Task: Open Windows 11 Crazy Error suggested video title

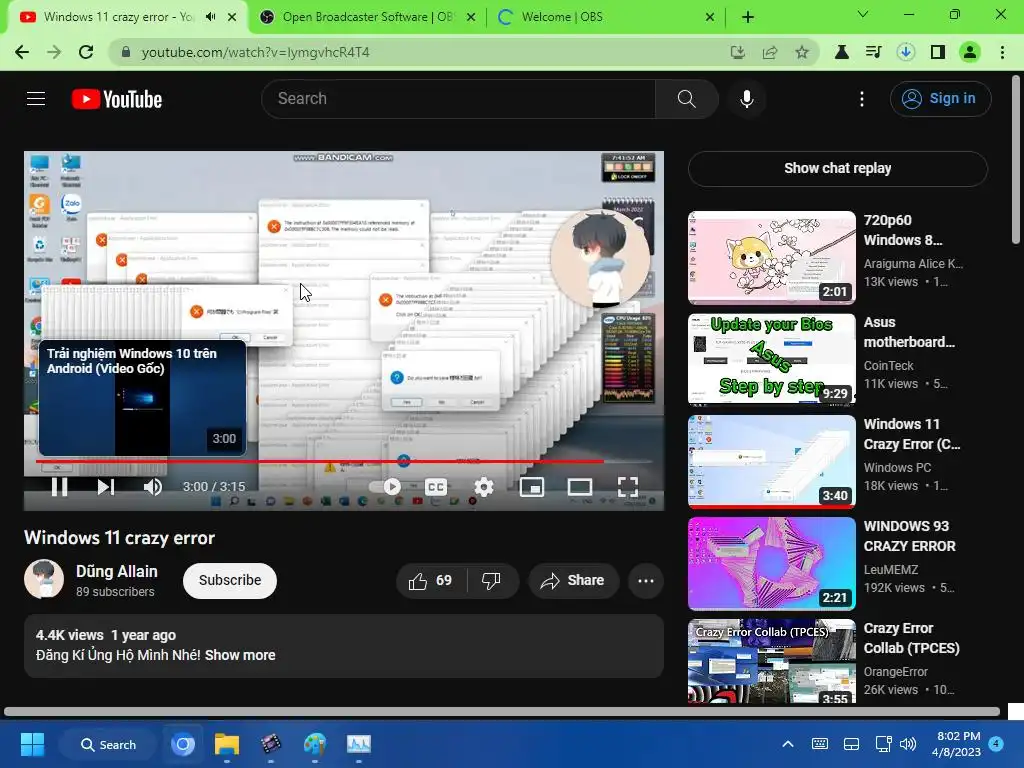Action: [x=912, y=434]
